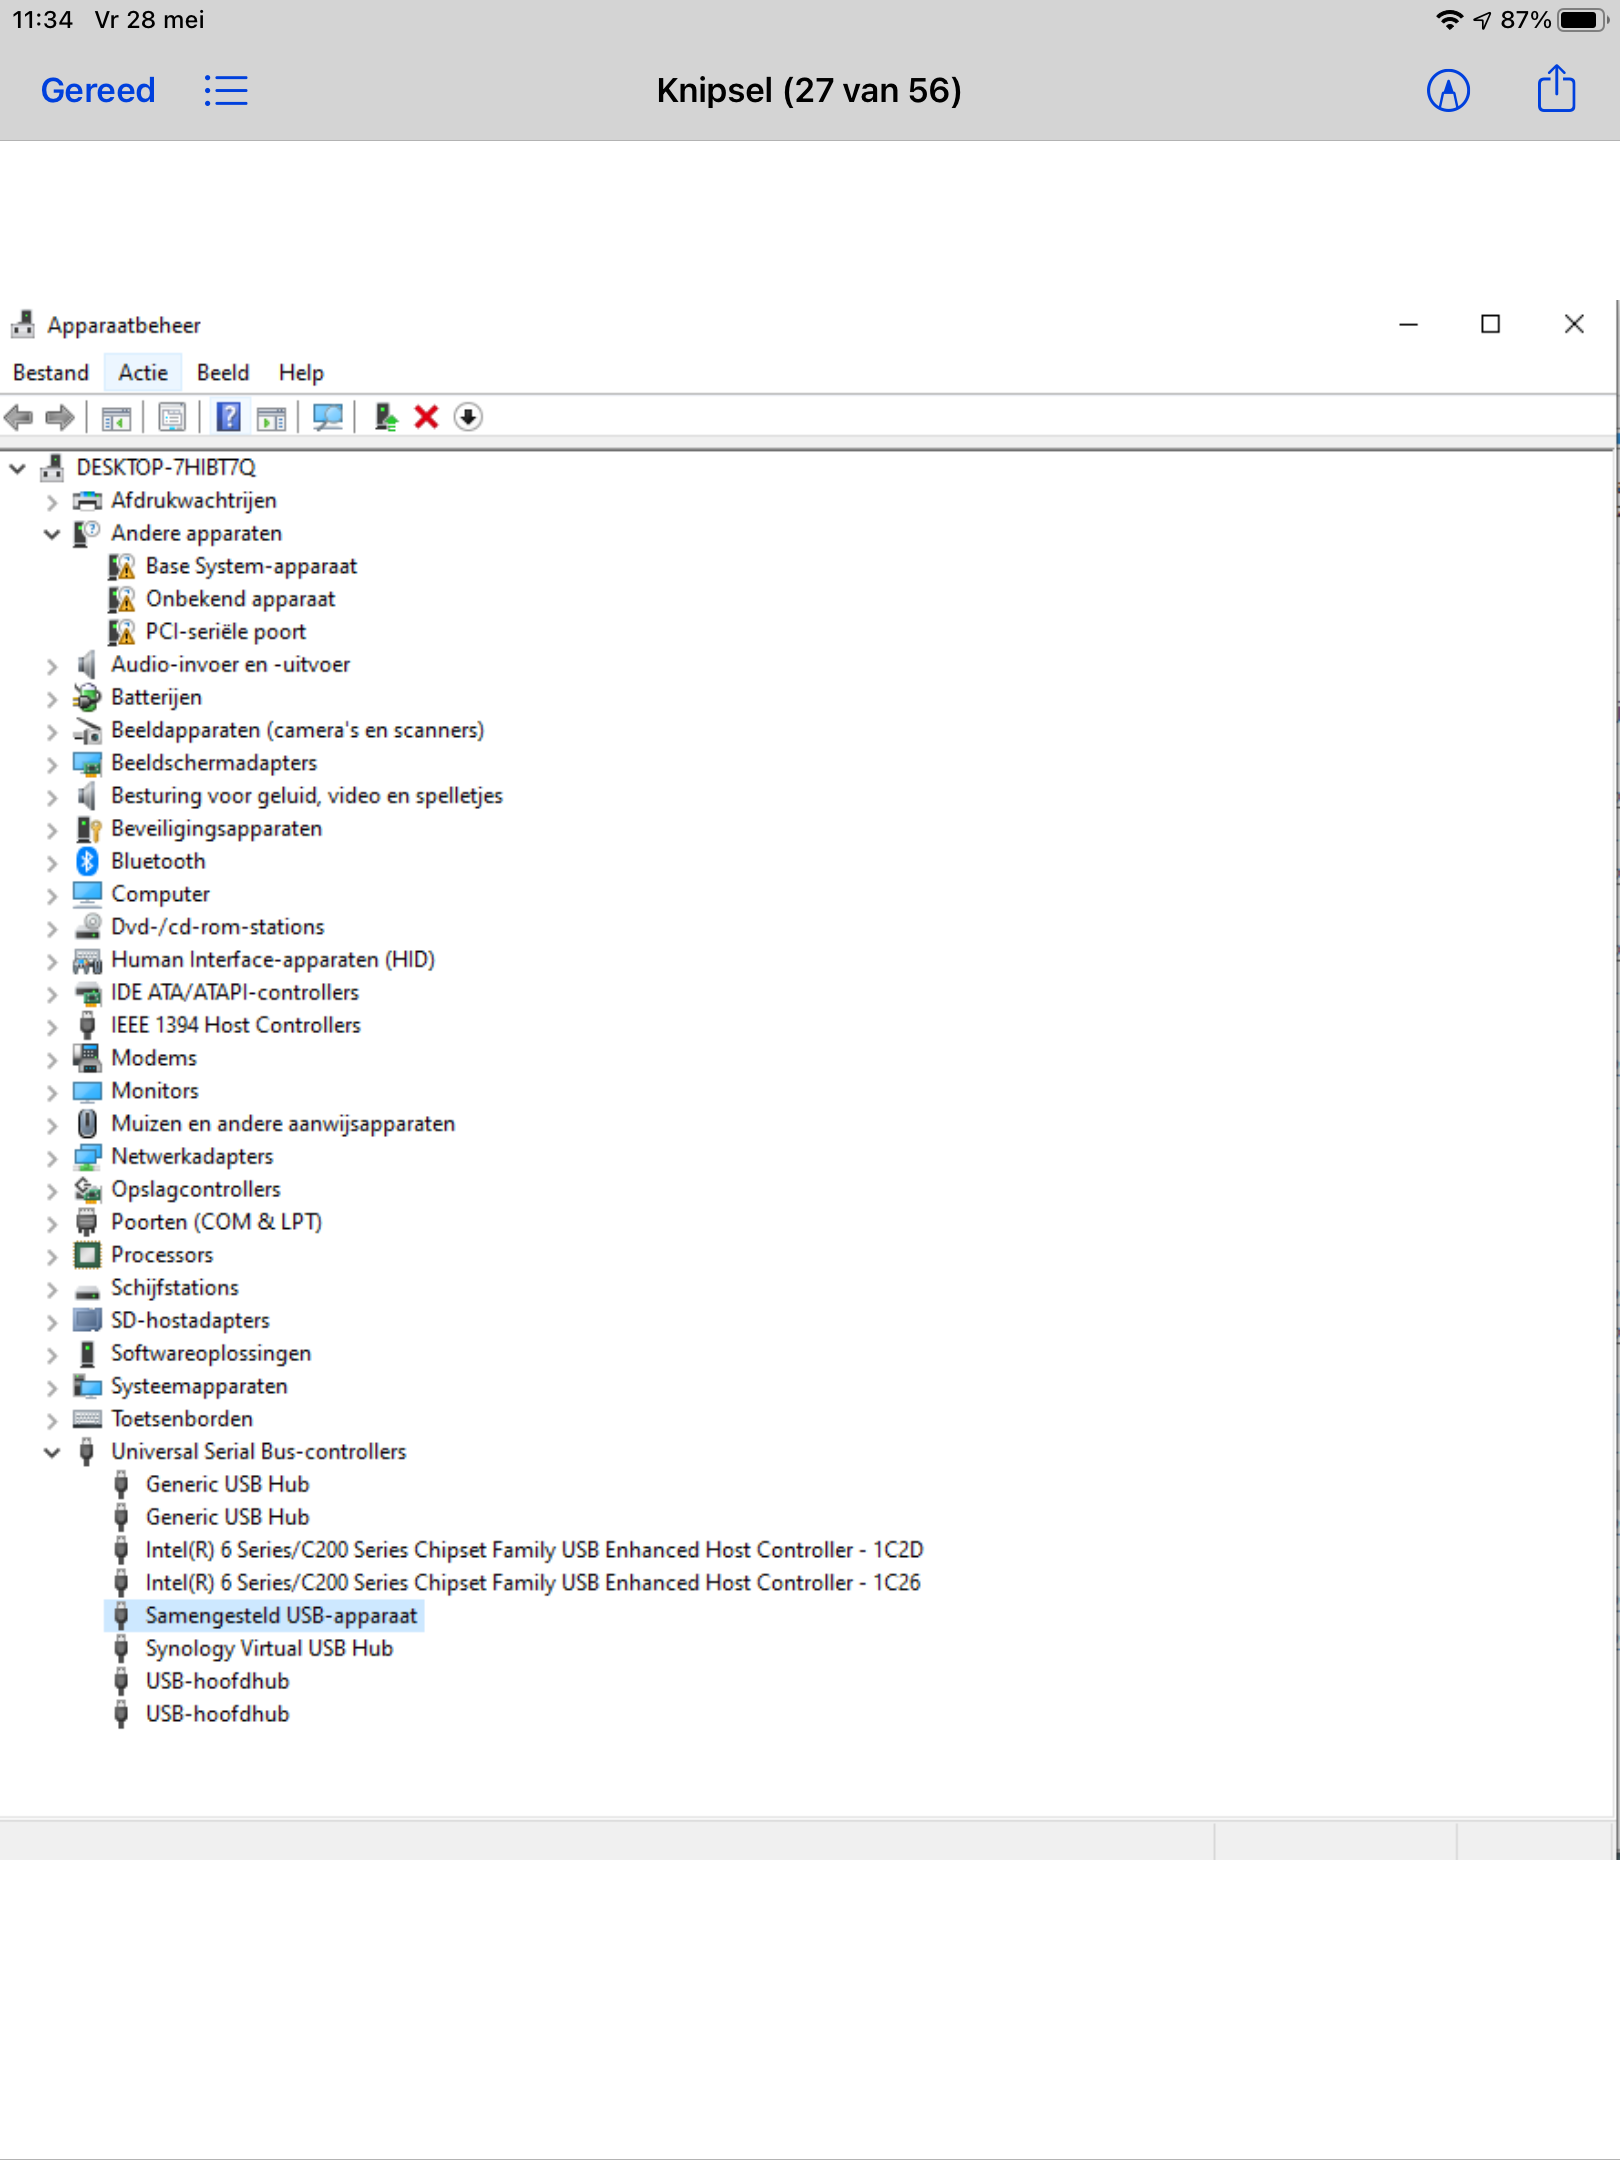Expand the Human Interface-apparaten (HID) category
The image size is (1620, 2160).
tap(52, 961)
